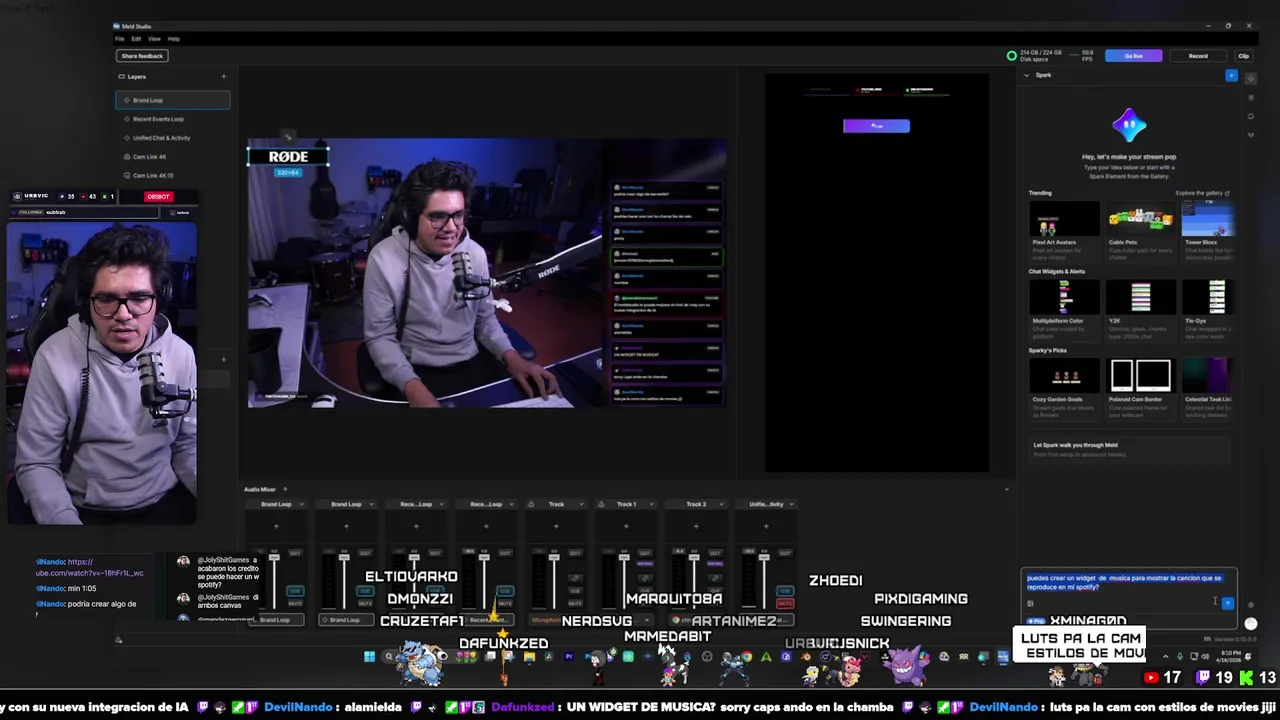Viewport: 1280px width, 720px height.
Task: Add an effect to the Unifie...tivity channel
Action: tap(766, 526)
